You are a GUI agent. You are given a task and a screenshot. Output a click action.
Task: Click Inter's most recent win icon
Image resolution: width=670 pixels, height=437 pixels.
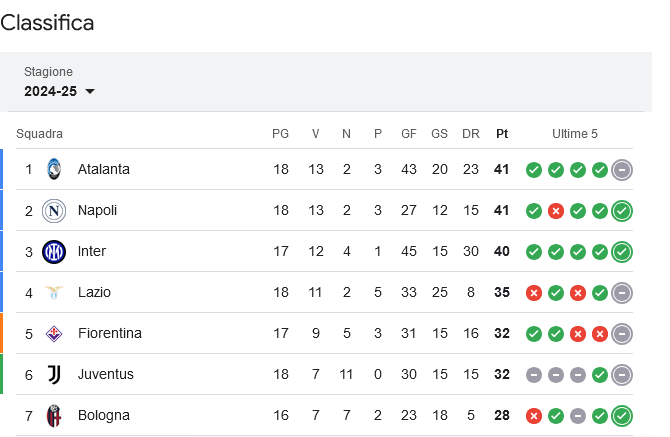point(622,252)
